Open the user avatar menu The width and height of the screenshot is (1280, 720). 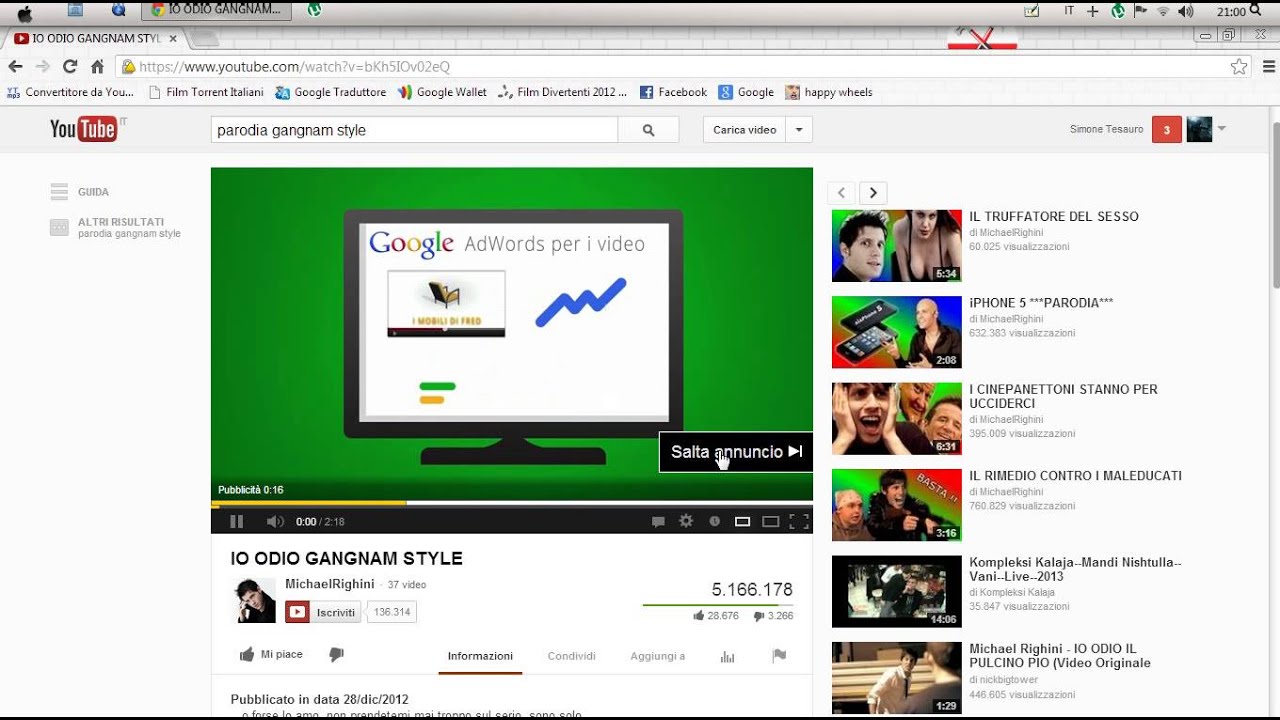(1199, 130)
